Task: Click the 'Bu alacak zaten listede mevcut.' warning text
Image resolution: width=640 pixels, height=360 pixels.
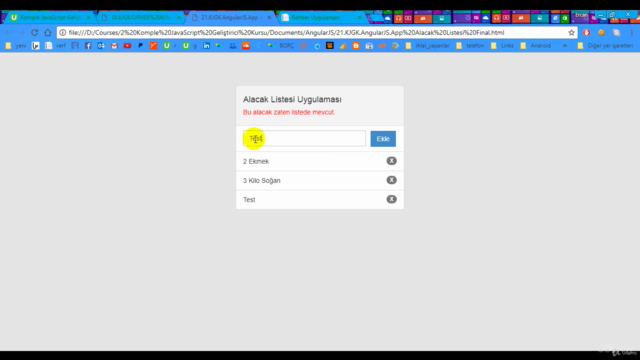Action: coord(289,112)
